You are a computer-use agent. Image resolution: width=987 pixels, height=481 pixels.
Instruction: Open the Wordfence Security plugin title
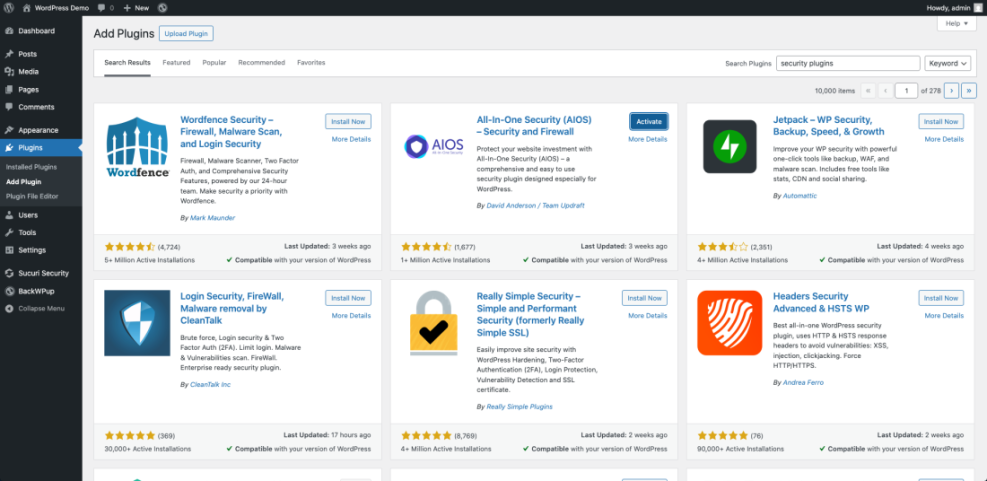pos(231,132)
